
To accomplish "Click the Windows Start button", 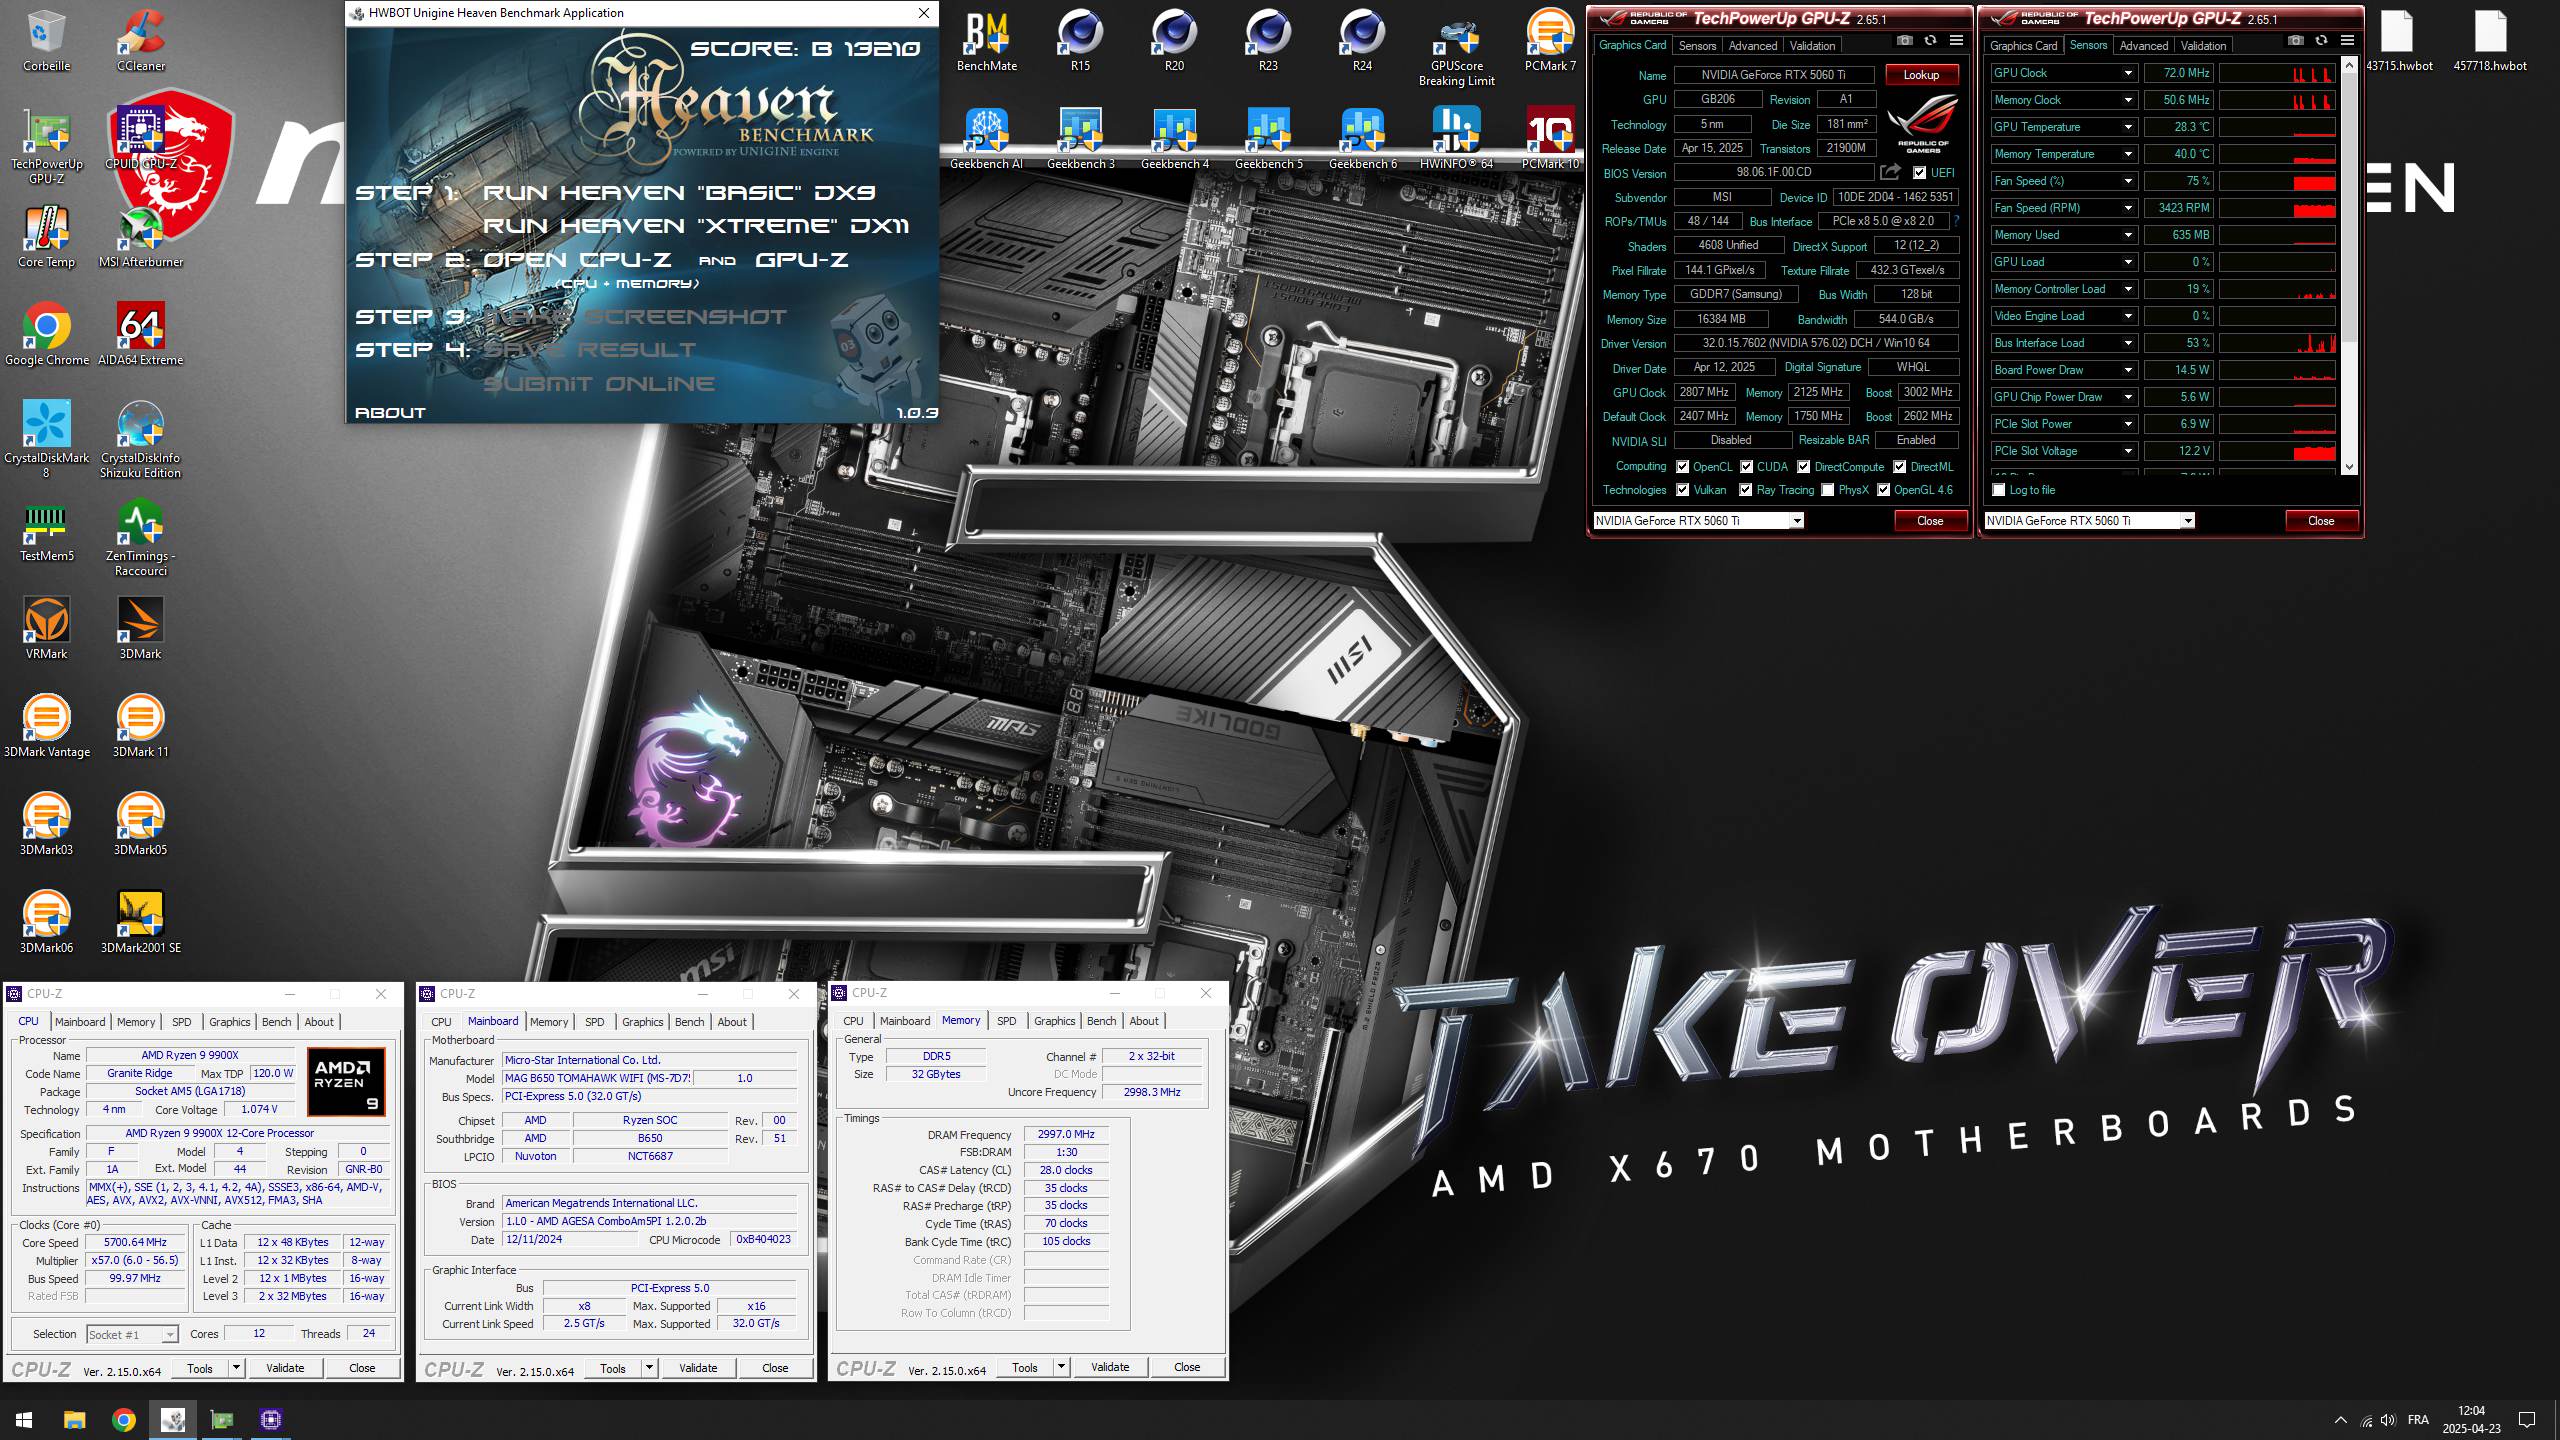I will (x=24, y=1420).
